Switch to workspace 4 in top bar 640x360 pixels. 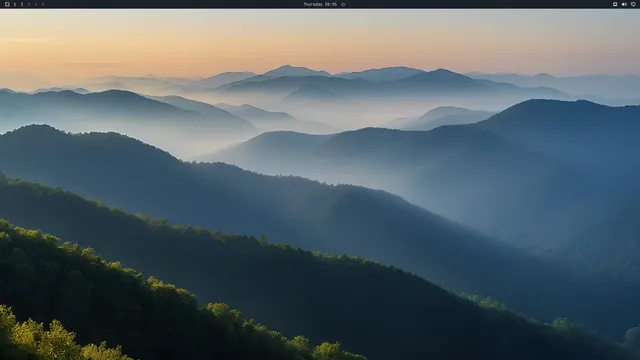(x=36, y=4)
